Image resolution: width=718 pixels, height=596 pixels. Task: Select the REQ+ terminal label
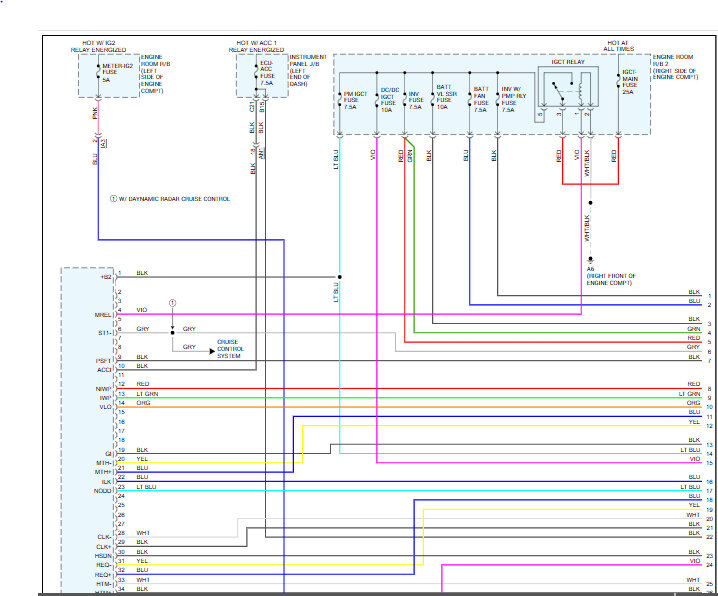tap(103, 575)
